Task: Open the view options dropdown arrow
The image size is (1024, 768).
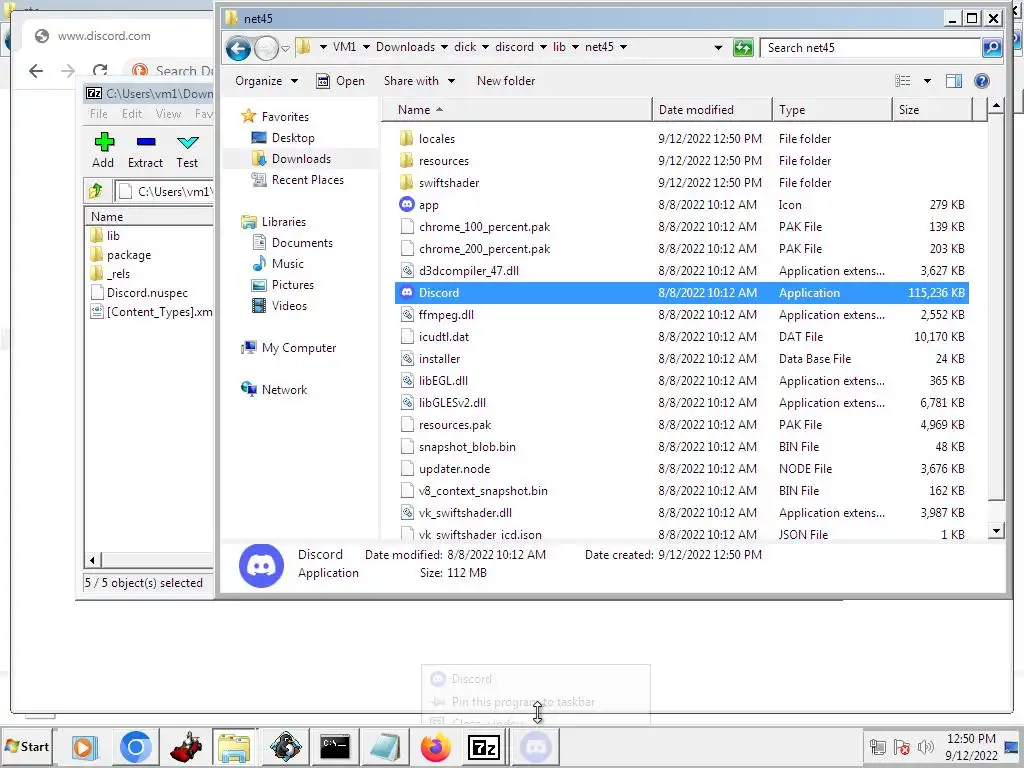Action: coord(927,81)
